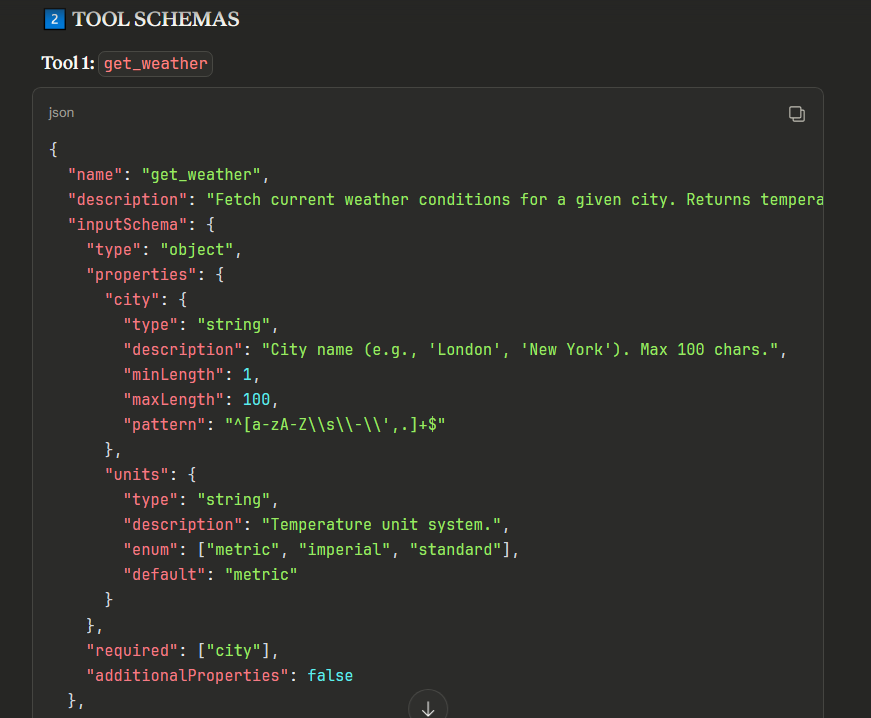
Task: Copy the JSON code block
Action: [796, 113]
